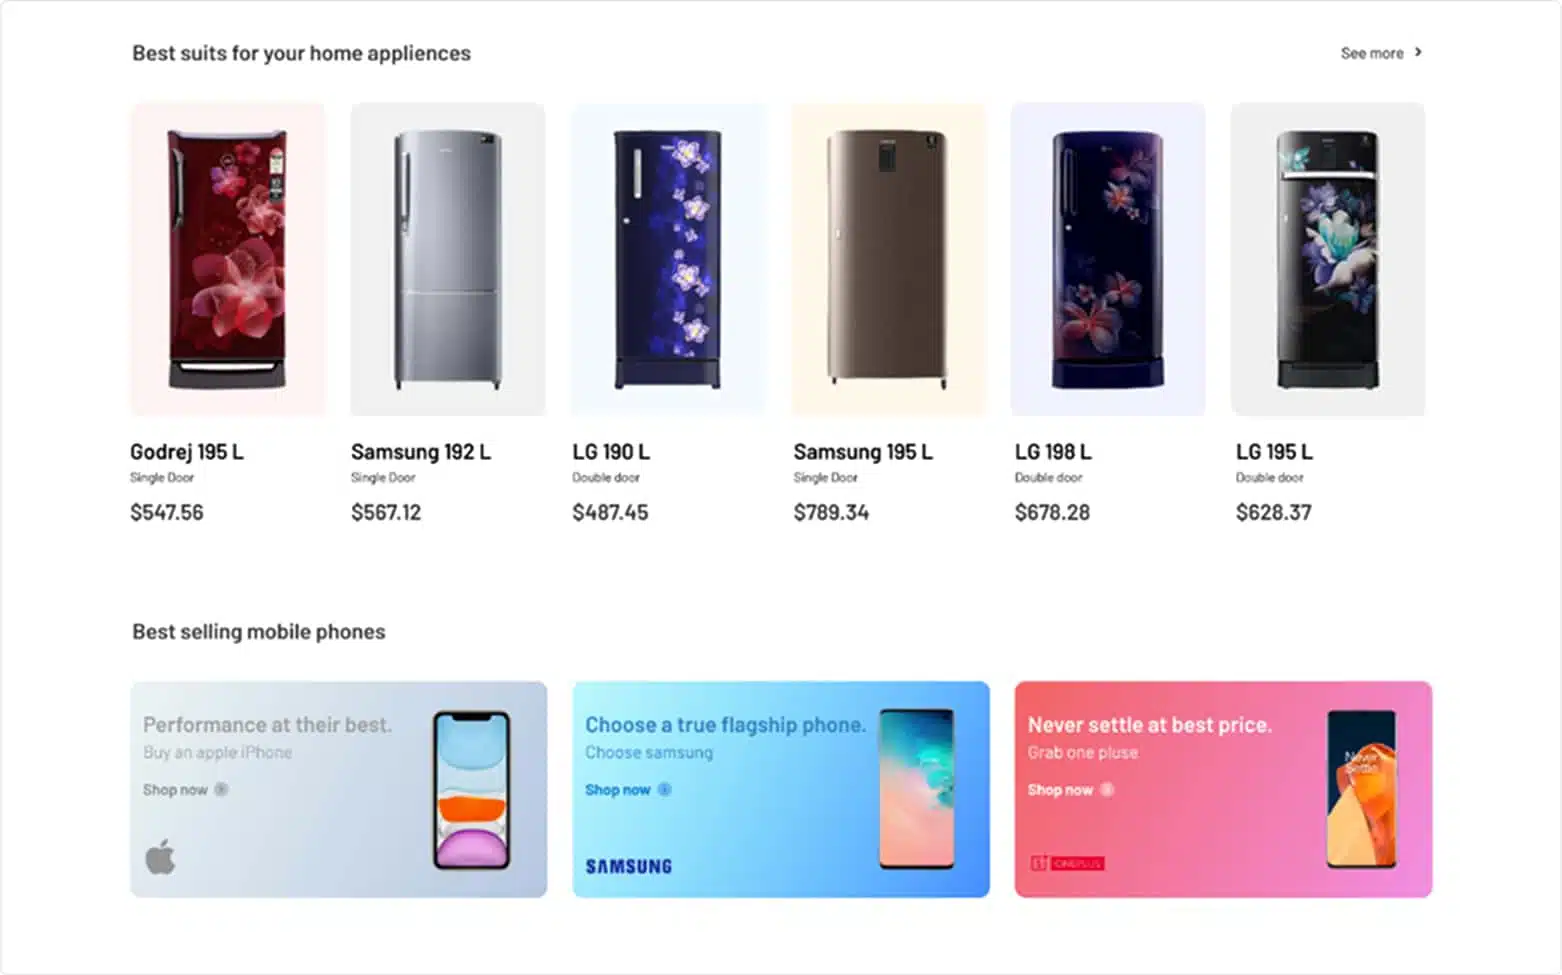Screen dimensions: 1562x975
Task: Select the Godrej 195 L refrigerator image
Action: [228, 258]
